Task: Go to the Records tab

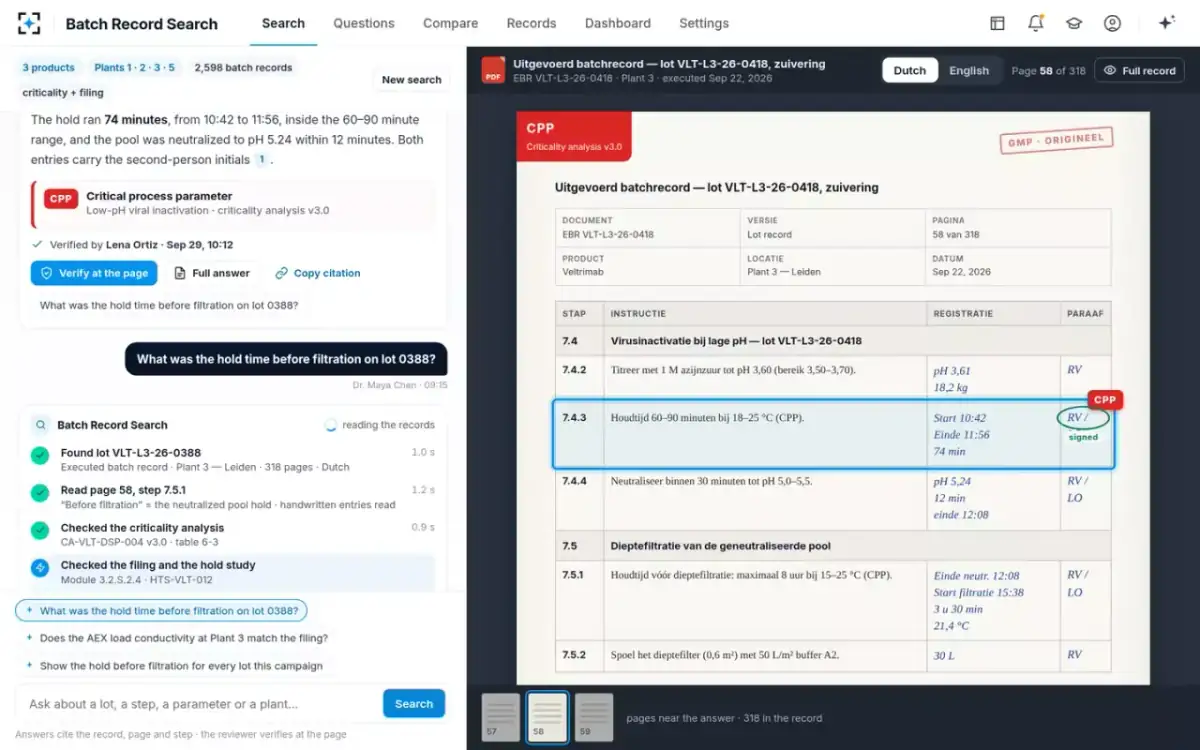Action: tap(531, 23)
